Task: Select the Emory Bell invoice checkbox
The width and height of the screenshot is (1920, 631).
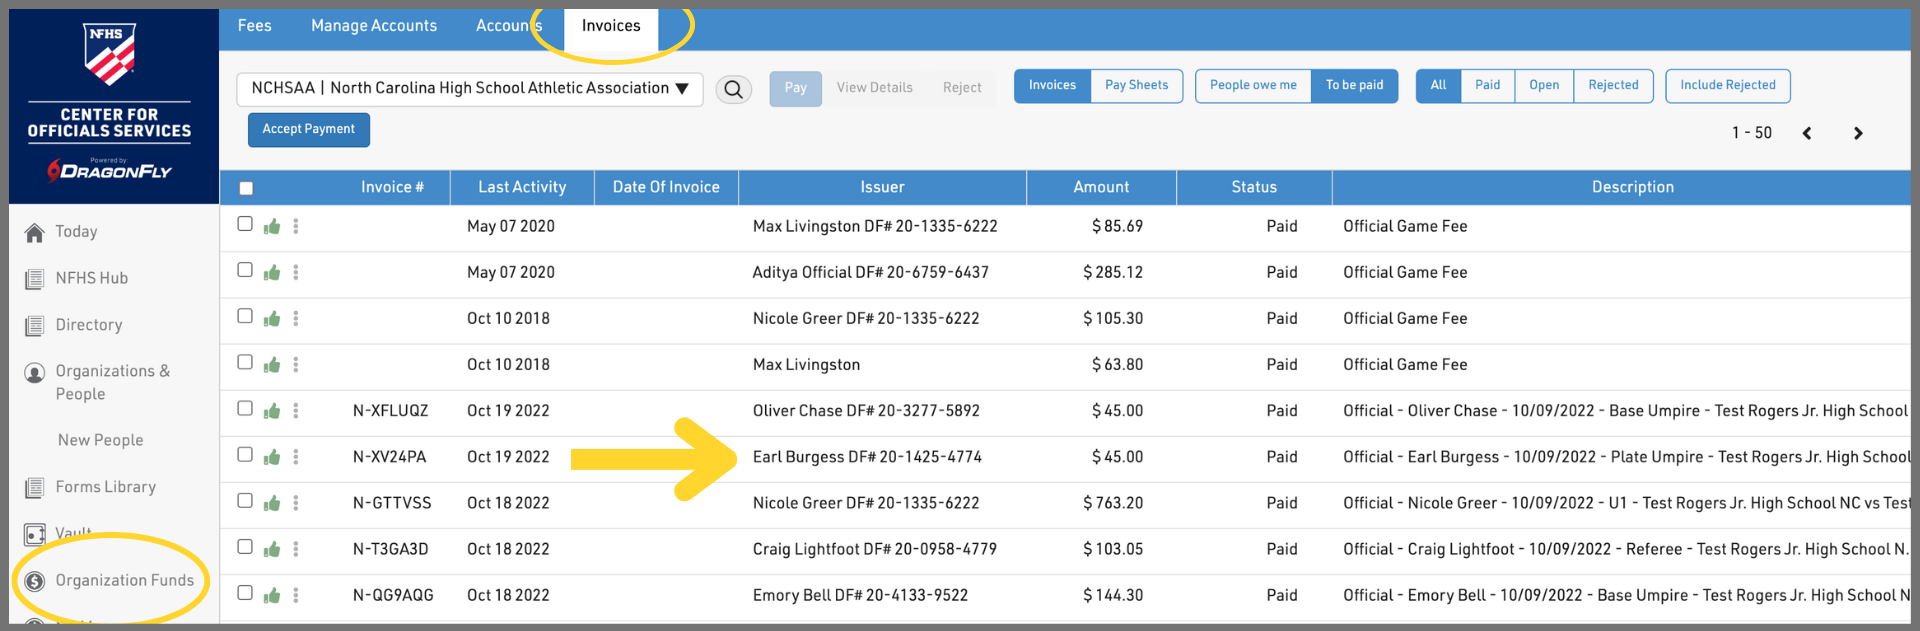Action: click(245, 593)
